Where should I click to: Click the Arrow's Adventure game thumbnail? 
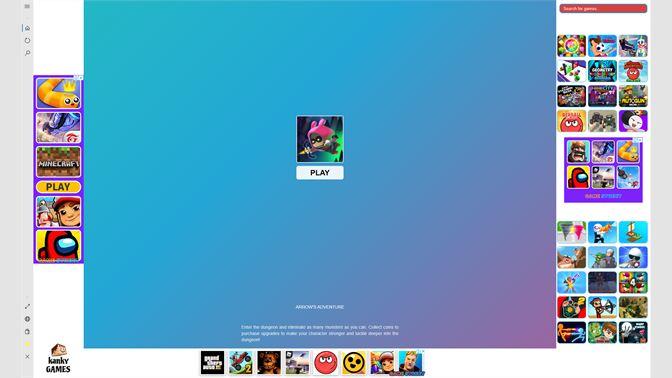pos(320,139)
